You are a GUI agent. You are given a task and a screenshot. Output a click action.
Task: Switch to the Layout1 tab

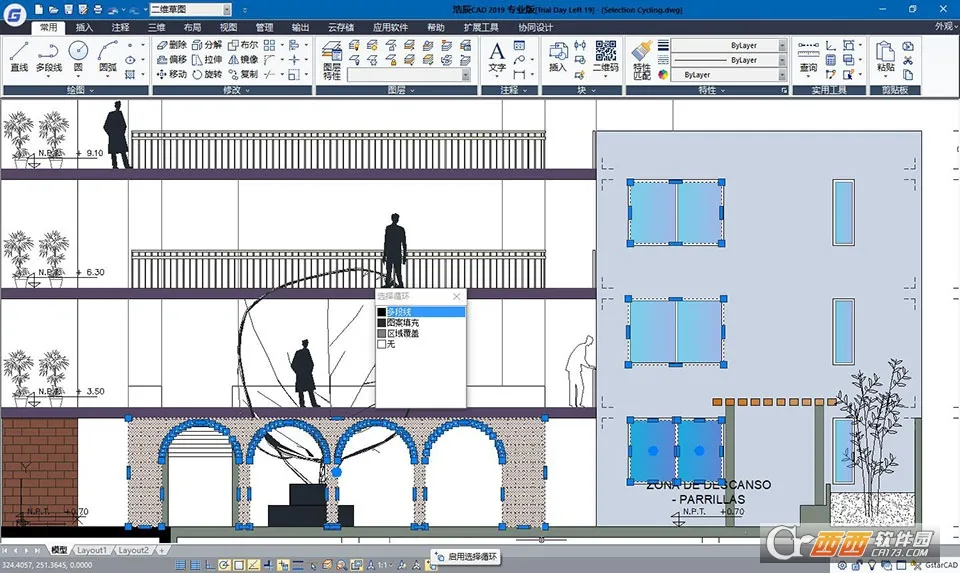92,550
